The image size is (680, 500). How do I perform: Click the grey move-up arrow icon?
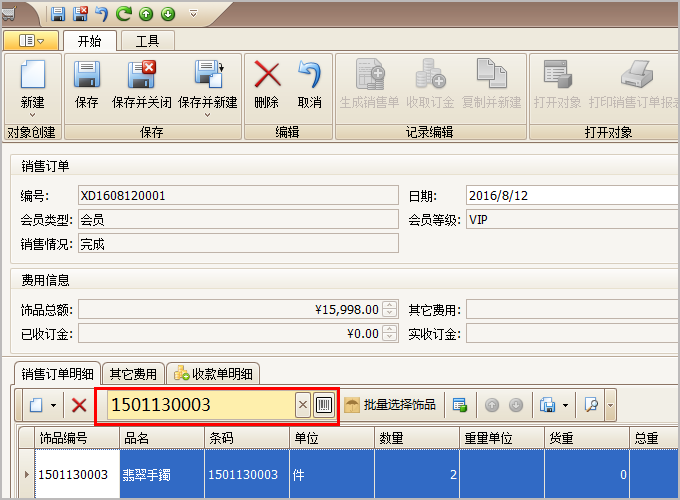click(492, 405)
